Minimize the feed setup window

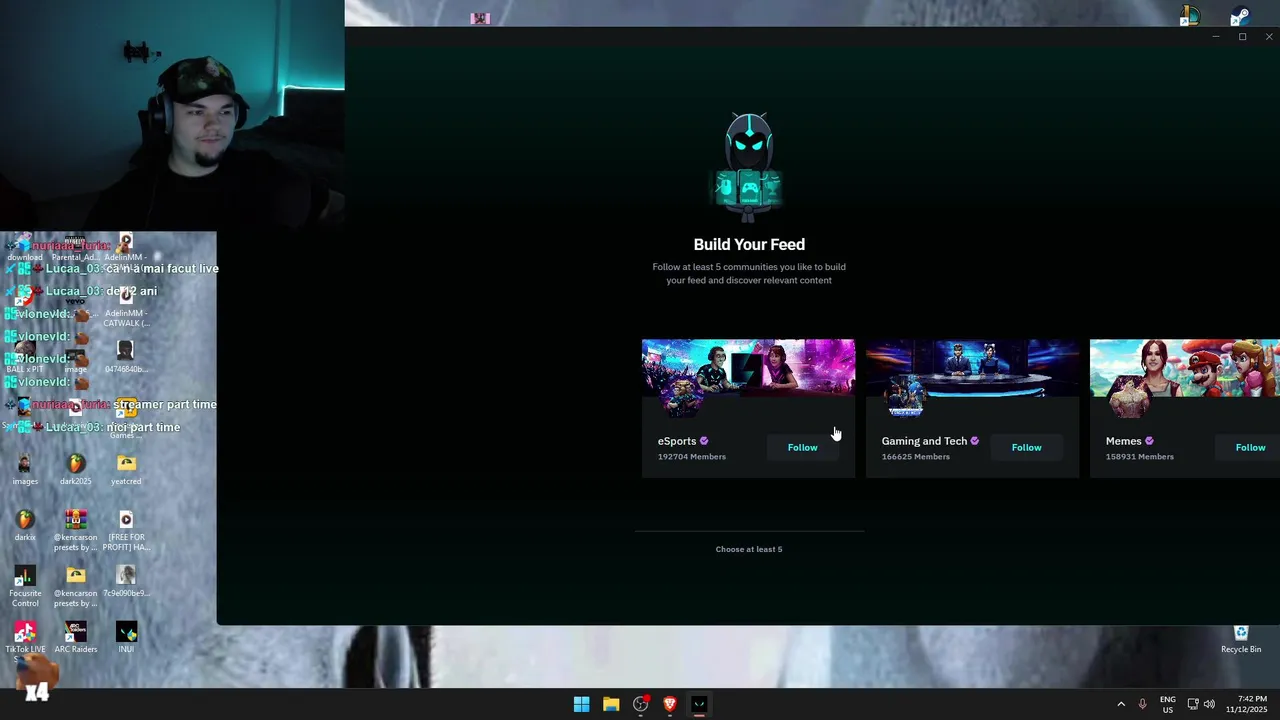click(x=1216, y=37)
